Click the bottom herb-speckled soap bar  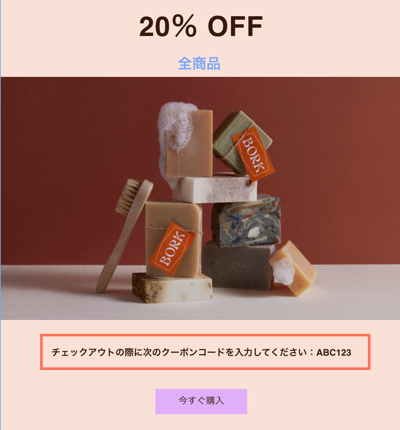pos(172,288)
